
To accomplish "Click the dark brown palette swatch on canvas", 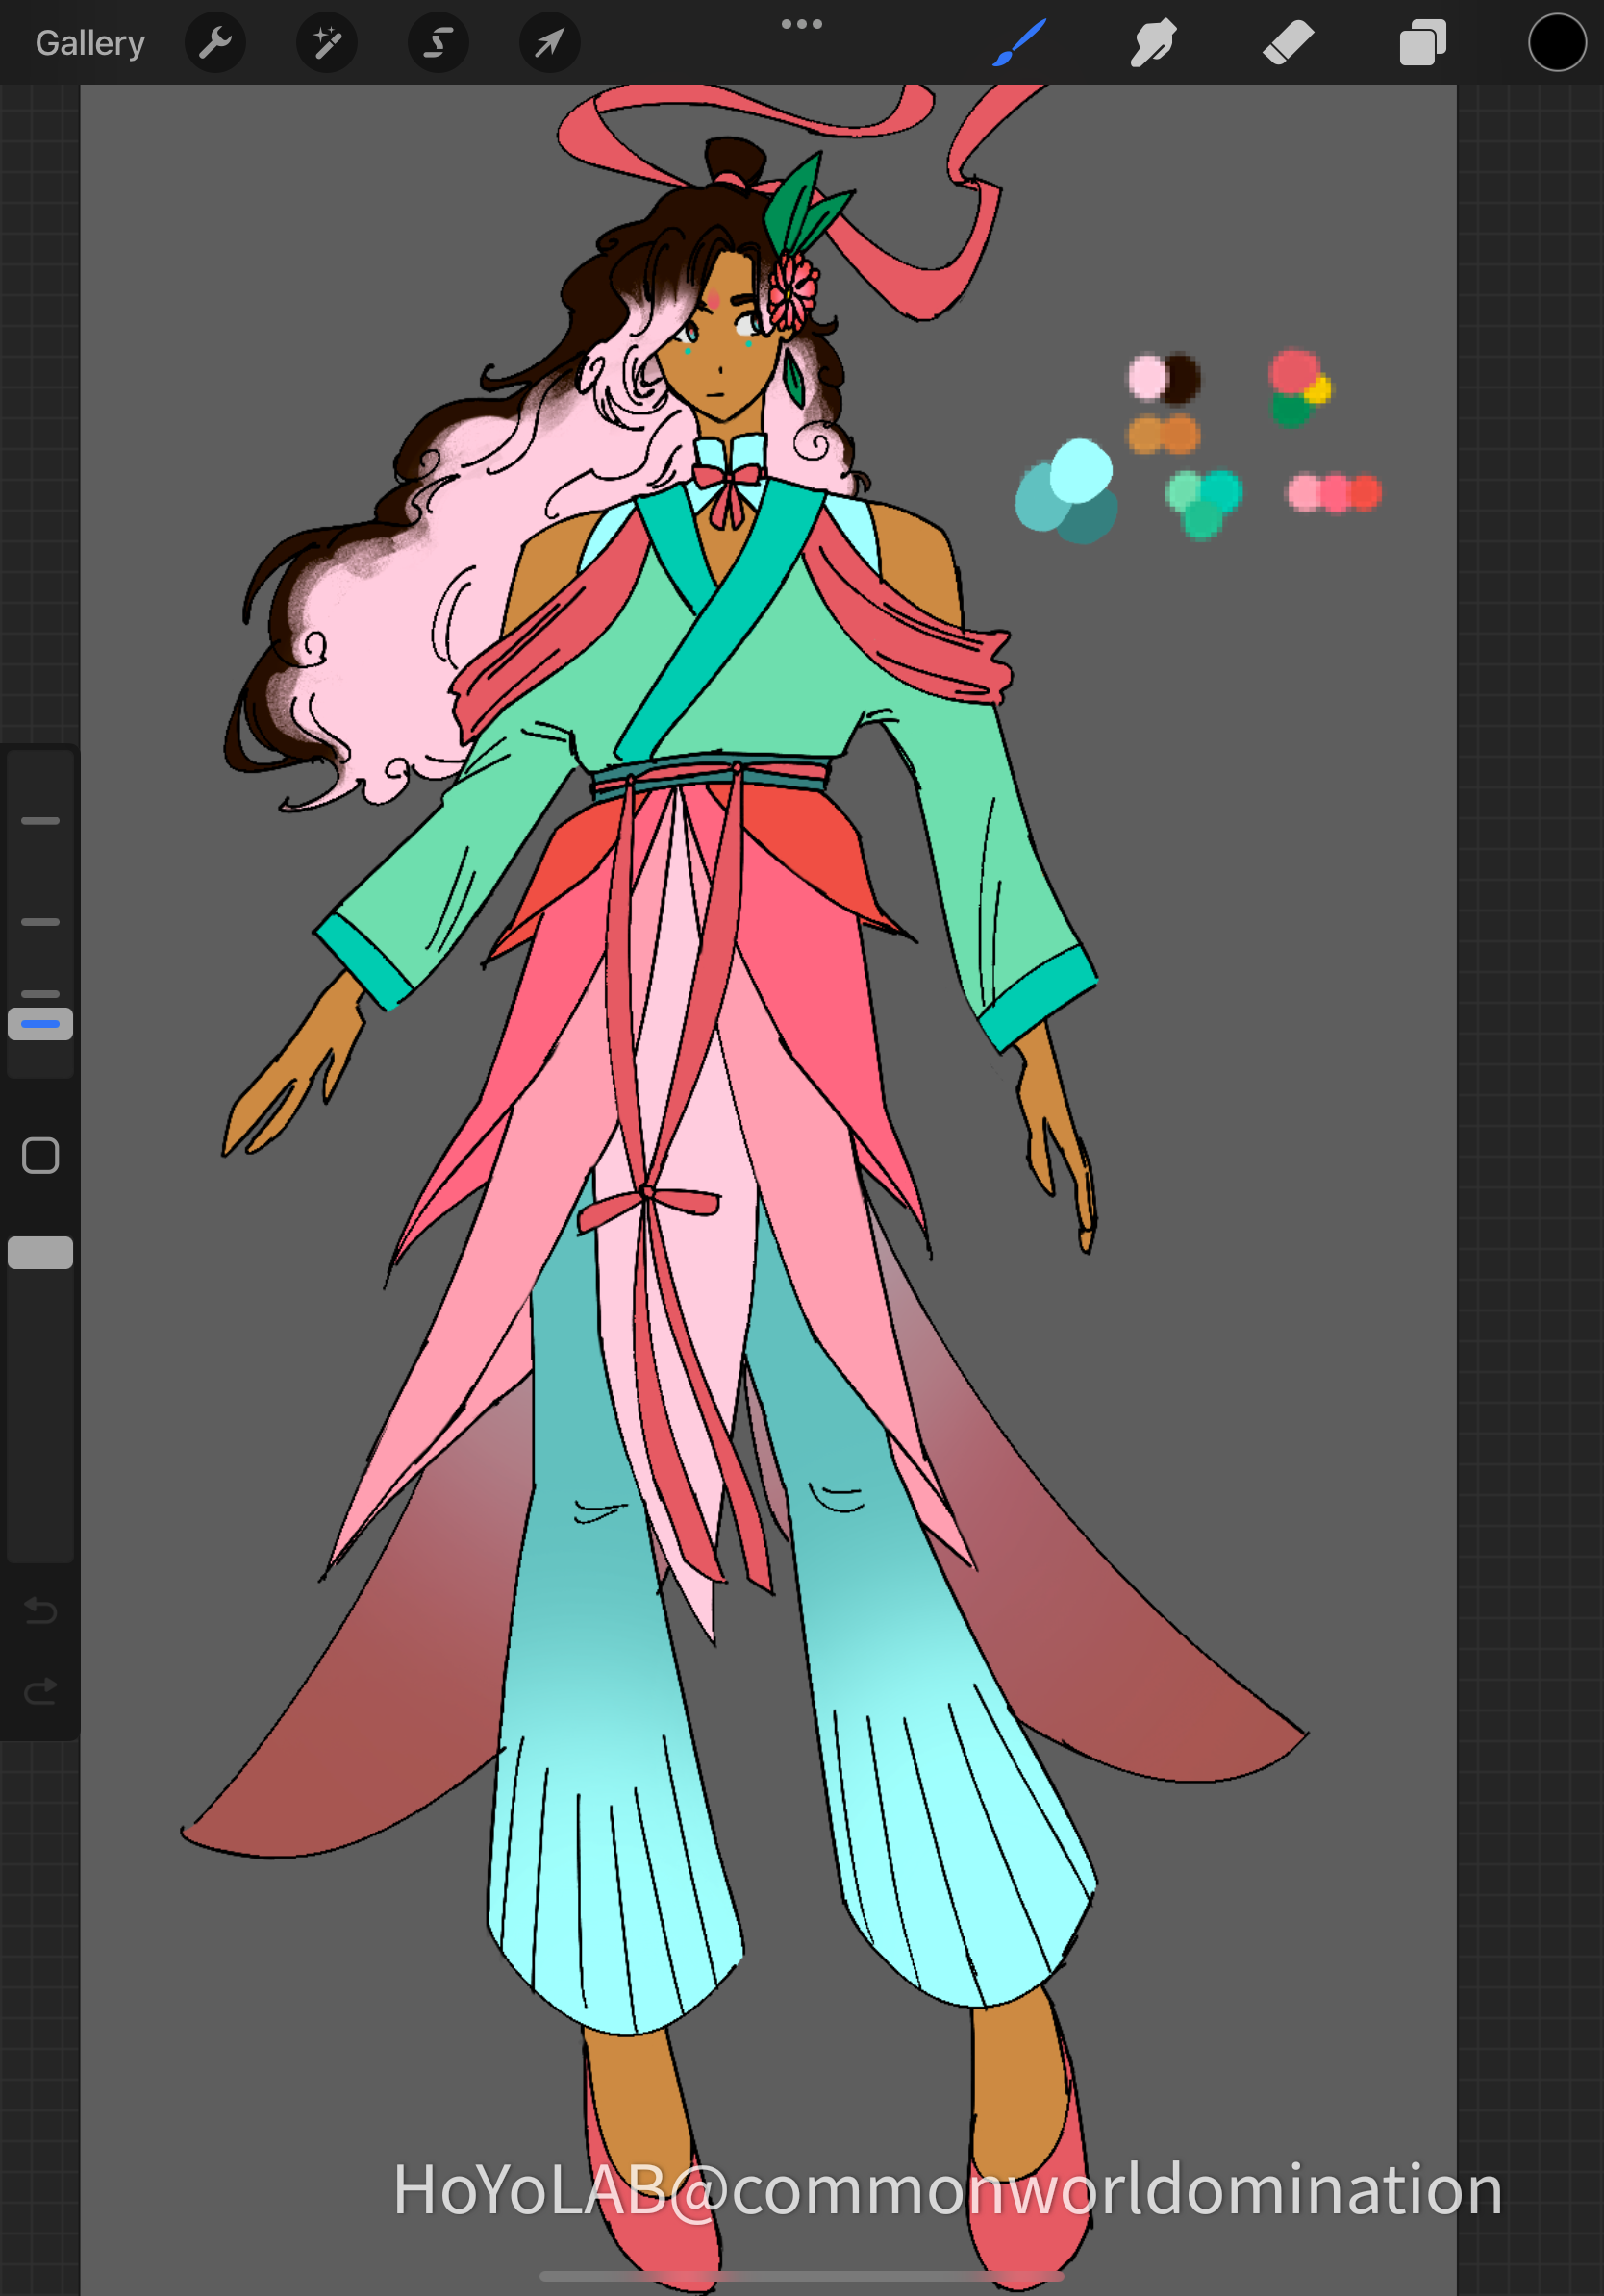I will (1182, 378).
